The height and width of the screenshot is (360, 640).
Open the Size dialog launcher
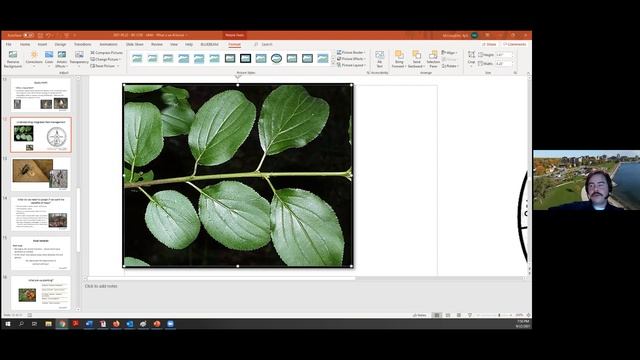[x=515, y=73]
